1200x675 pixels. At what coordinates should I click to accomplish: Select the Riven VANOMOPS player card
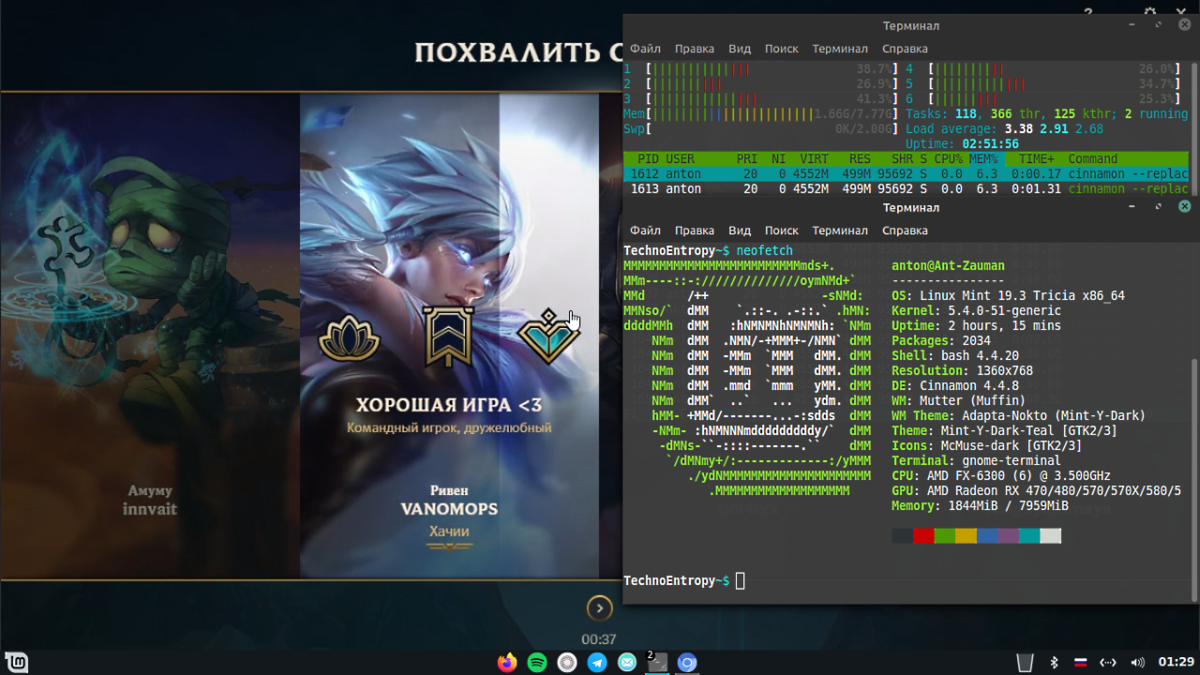(x=449, y=336)
